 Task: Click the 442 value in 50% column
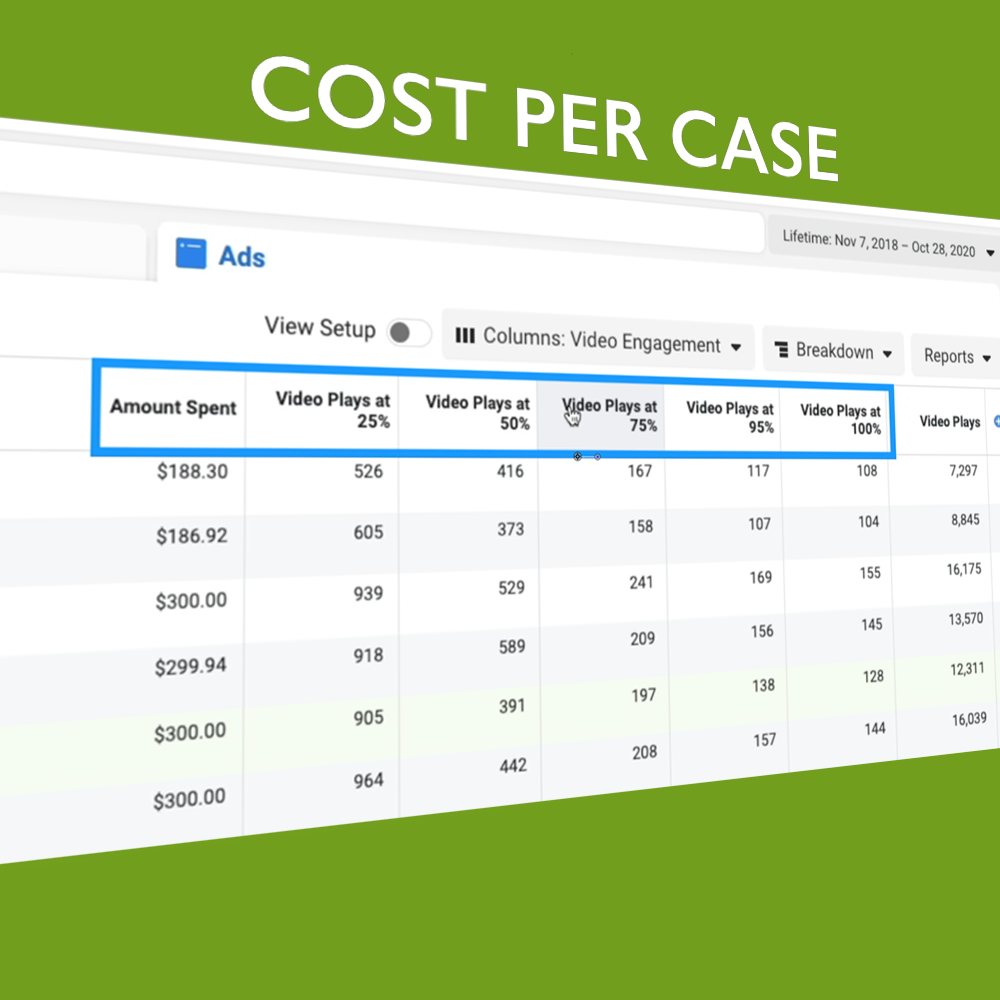tap(513, 765)
